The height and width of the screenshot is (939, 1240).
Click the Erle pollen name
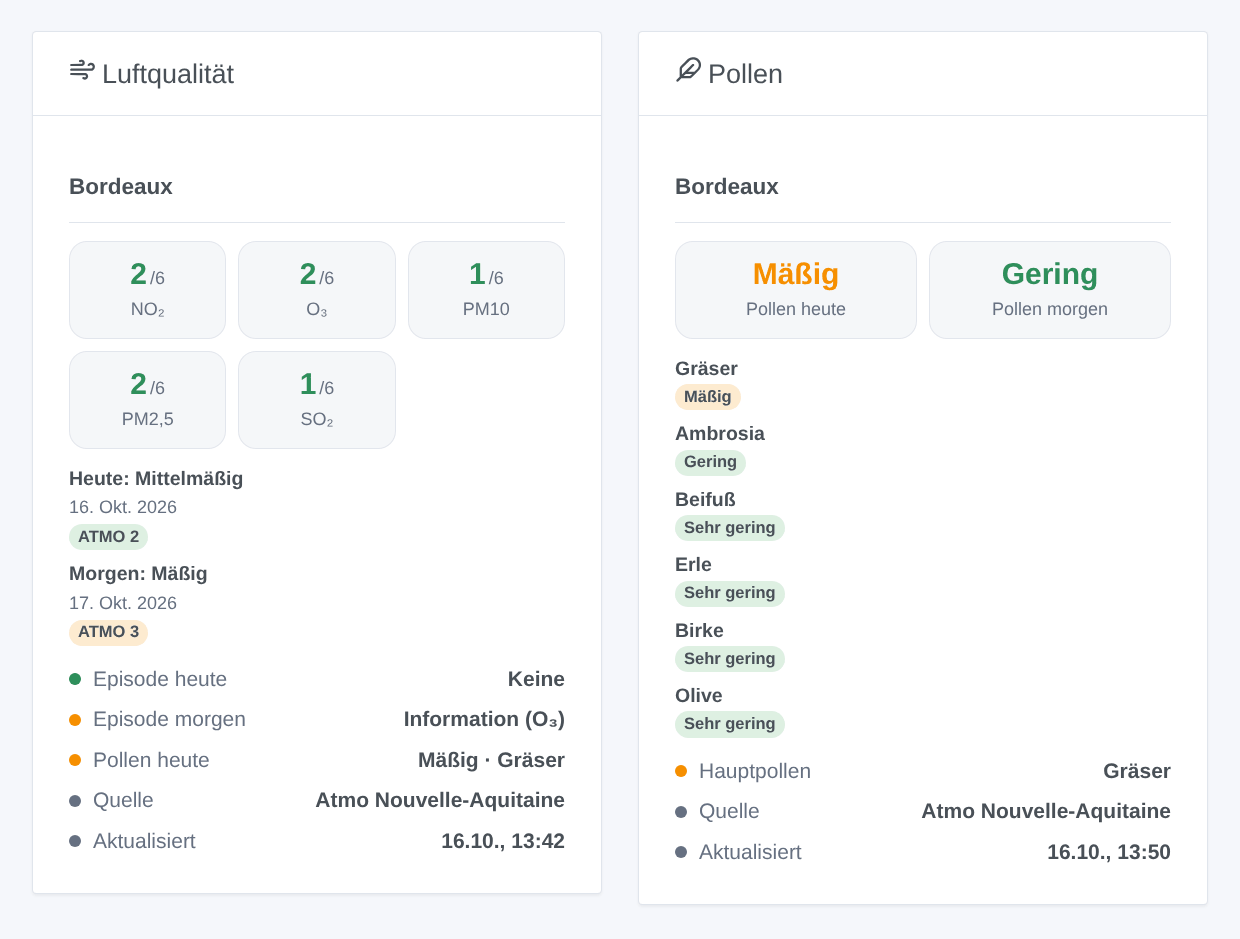[693, 565]
